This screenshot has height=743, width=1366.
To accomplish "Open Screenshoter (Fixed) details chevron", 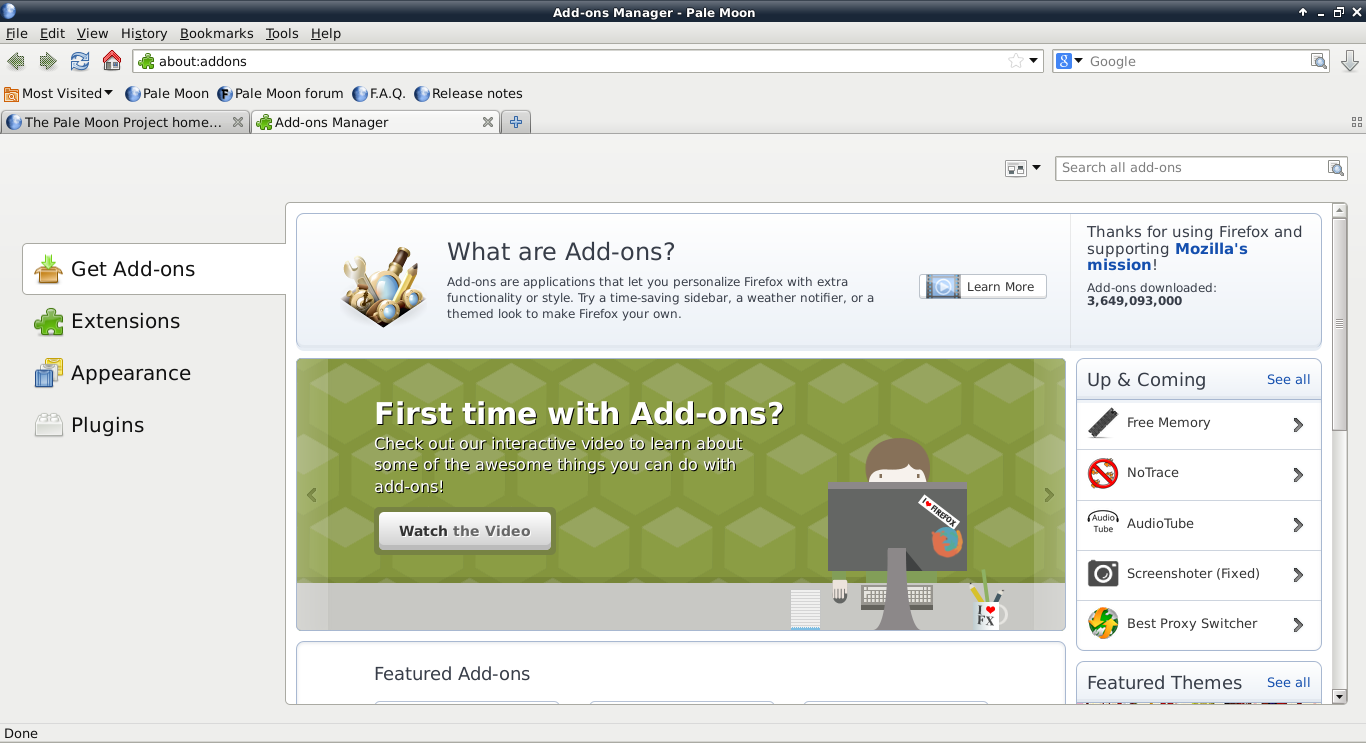I will pyautogui.click(x=1298, y=574).
